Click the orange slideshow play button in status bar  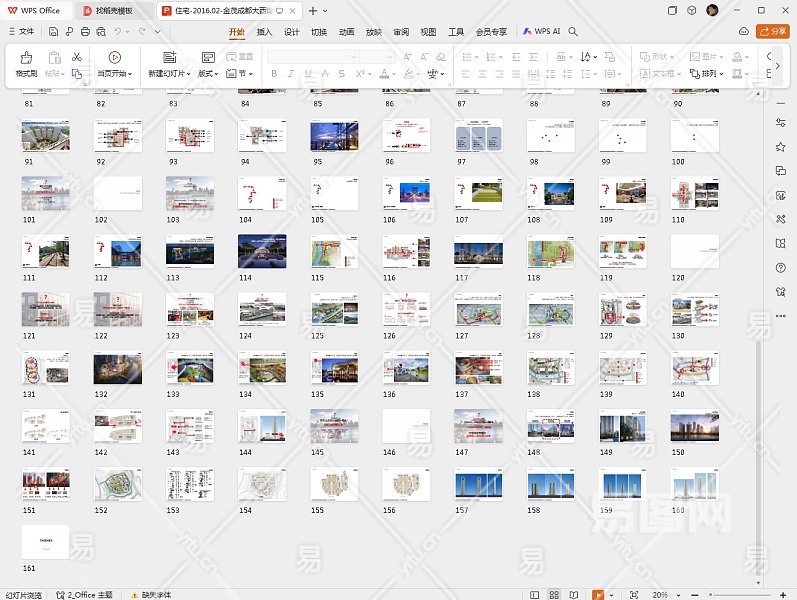click(598, 594)
